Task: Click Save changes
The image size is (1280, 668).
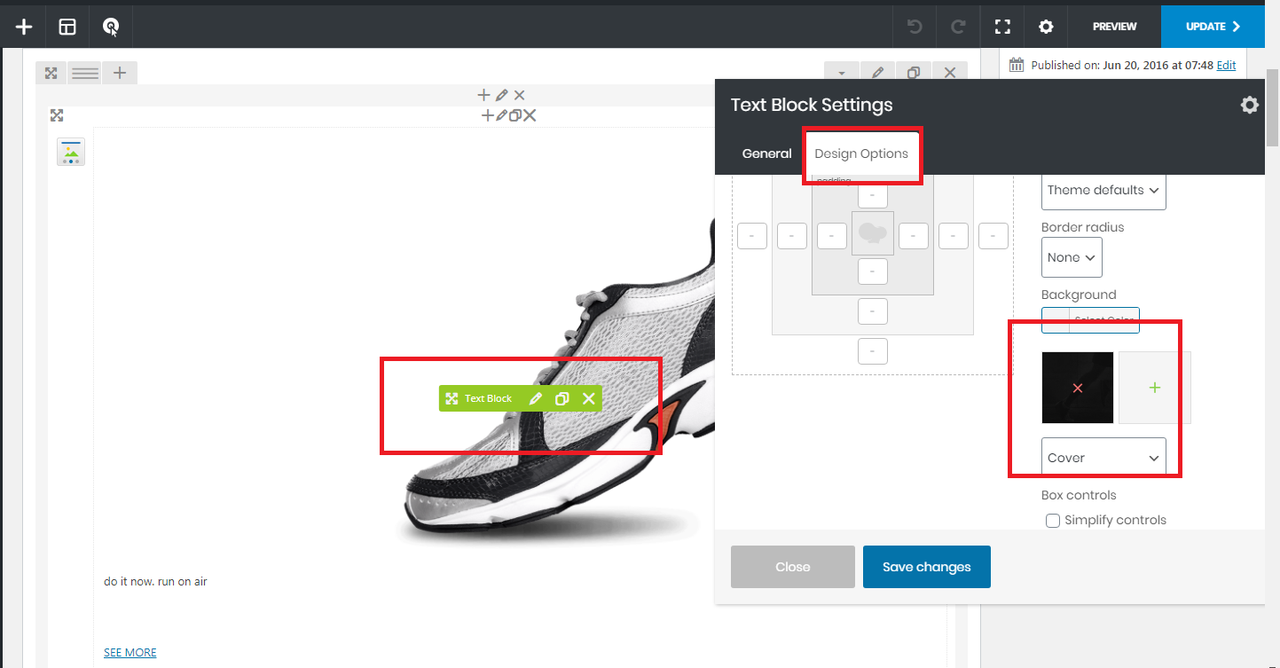Action: (927, 567)
